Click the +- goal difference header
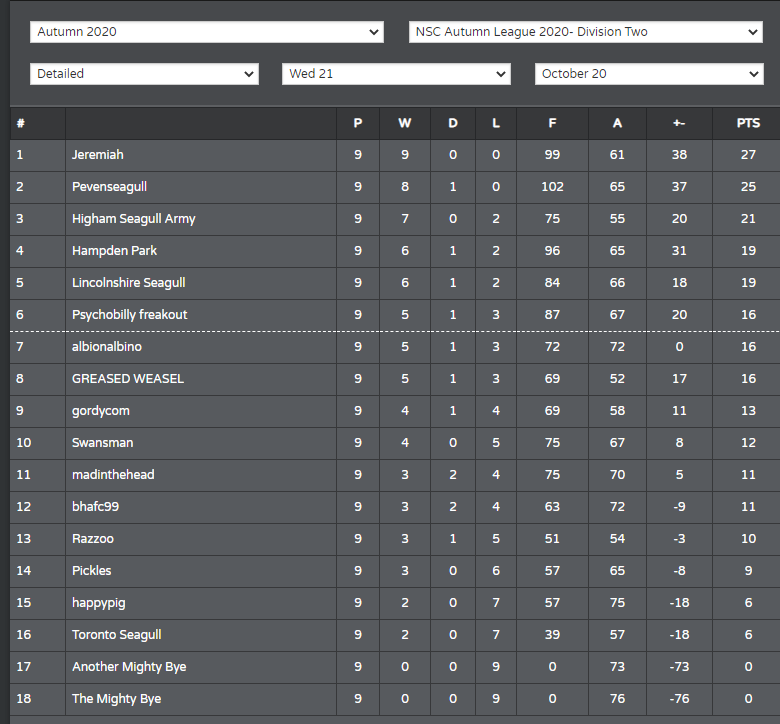Viewport: 780px width, 724px height. (679, 123)
